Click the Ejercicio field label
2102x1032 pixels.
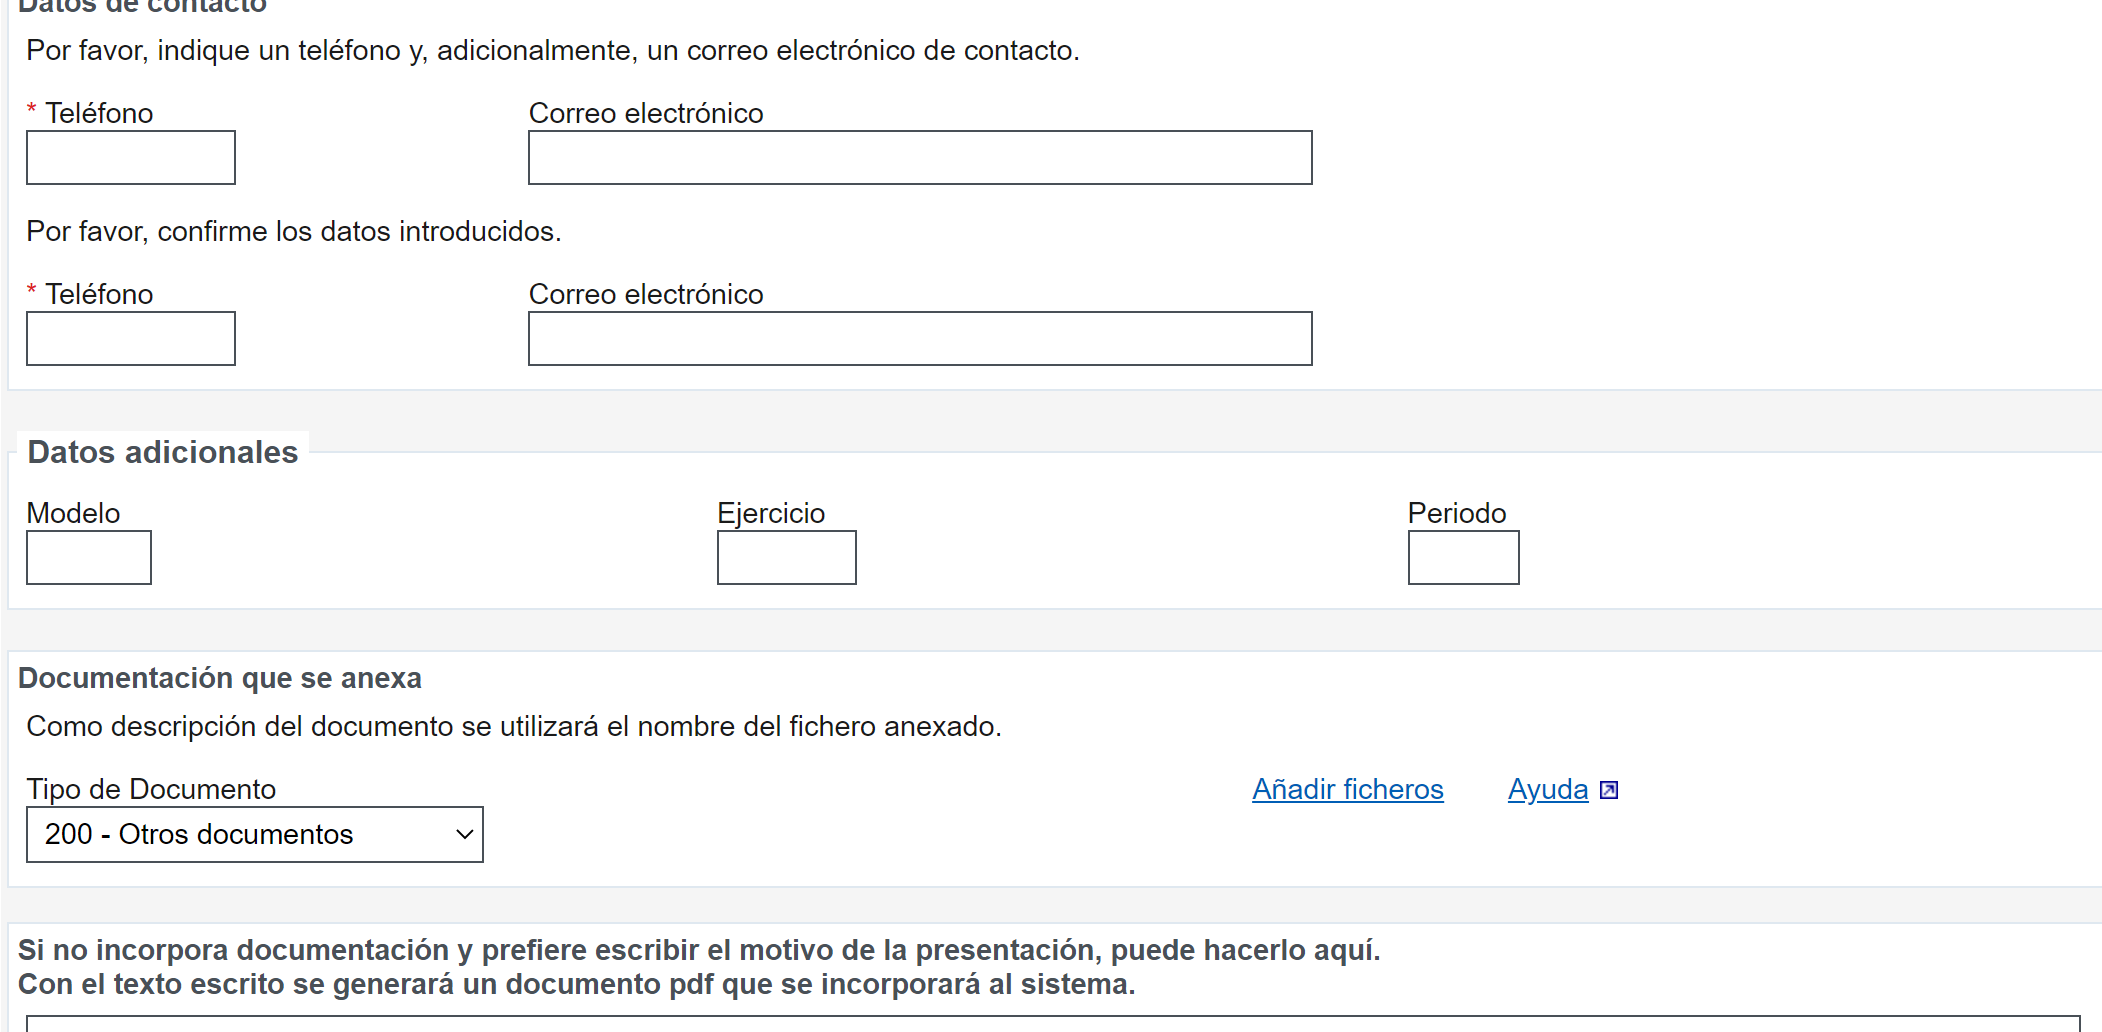(x=771, y=513)
